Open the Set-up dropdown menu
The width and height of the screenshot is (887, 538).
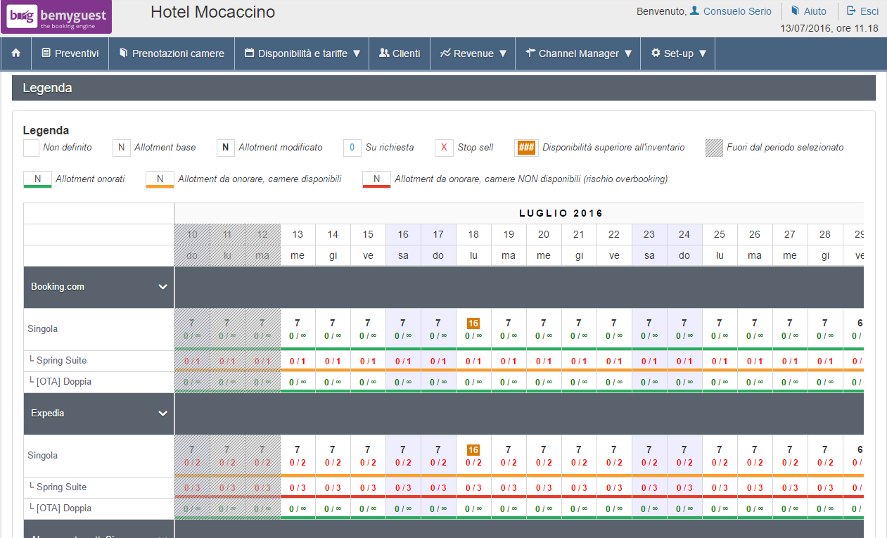point(678,53)
